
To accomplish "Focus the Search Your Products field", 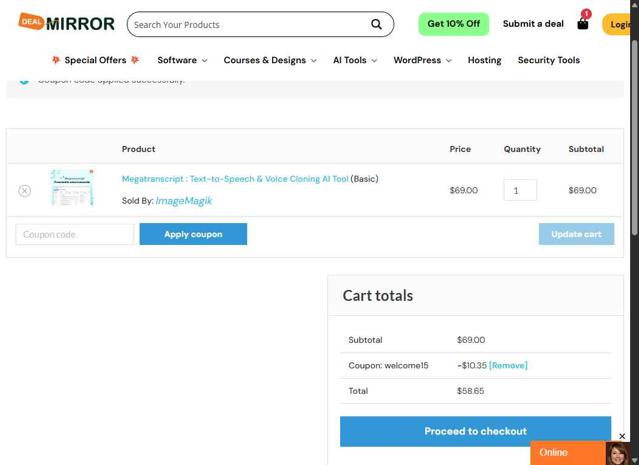I will coord(260,24).
